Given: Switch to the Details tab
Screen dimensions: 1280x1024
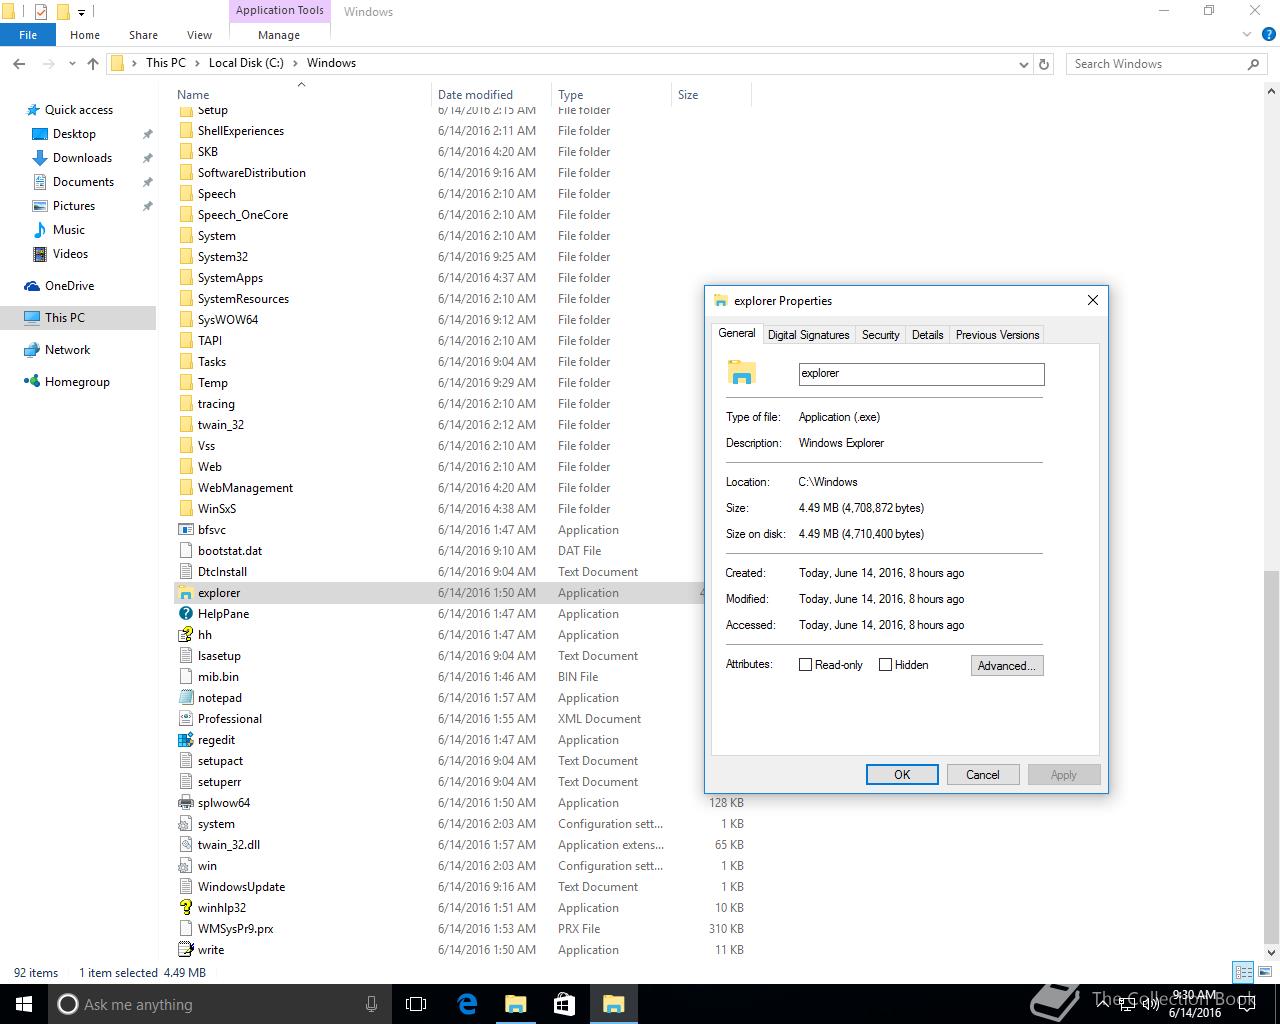Looking at the screenshot, I should 928,335.
